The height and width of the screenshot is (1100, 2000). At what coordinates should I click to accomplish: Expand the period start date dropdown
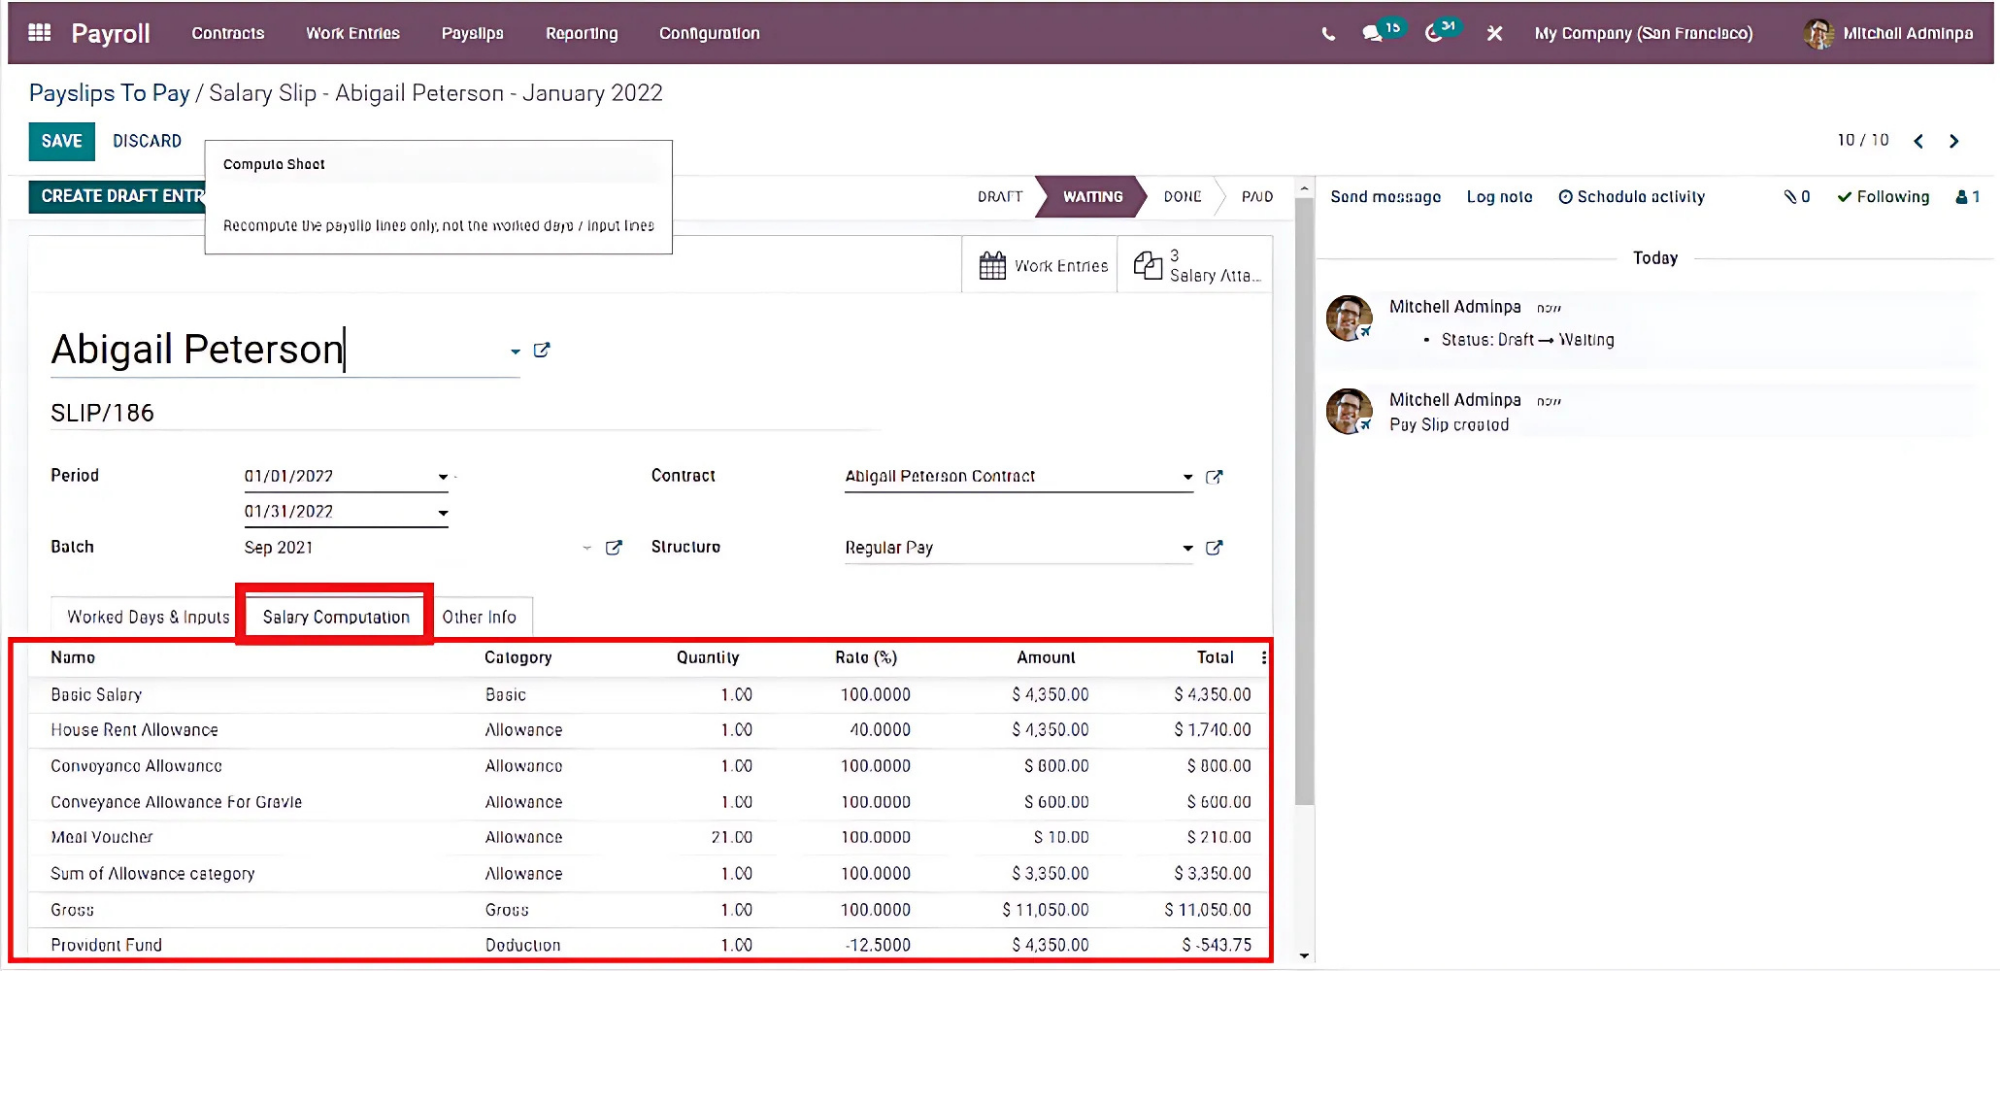click(443, 477)
